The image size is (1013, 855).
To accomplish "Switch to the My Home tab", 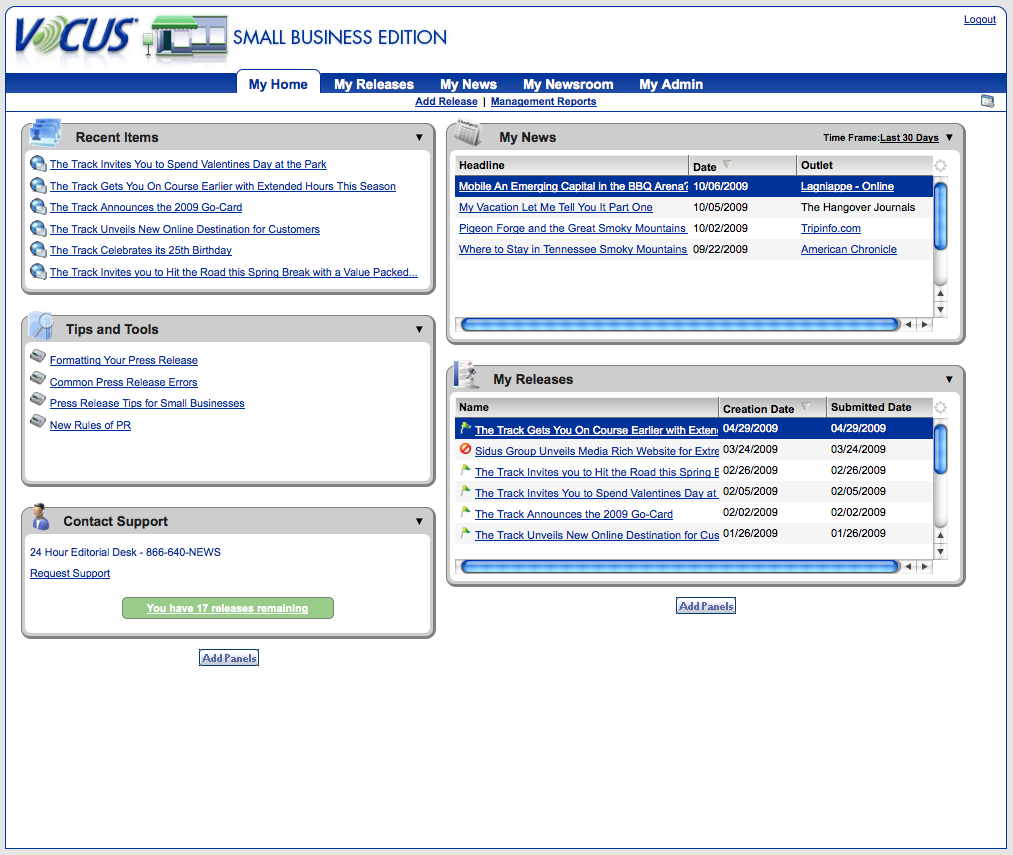I will point(278,84).
